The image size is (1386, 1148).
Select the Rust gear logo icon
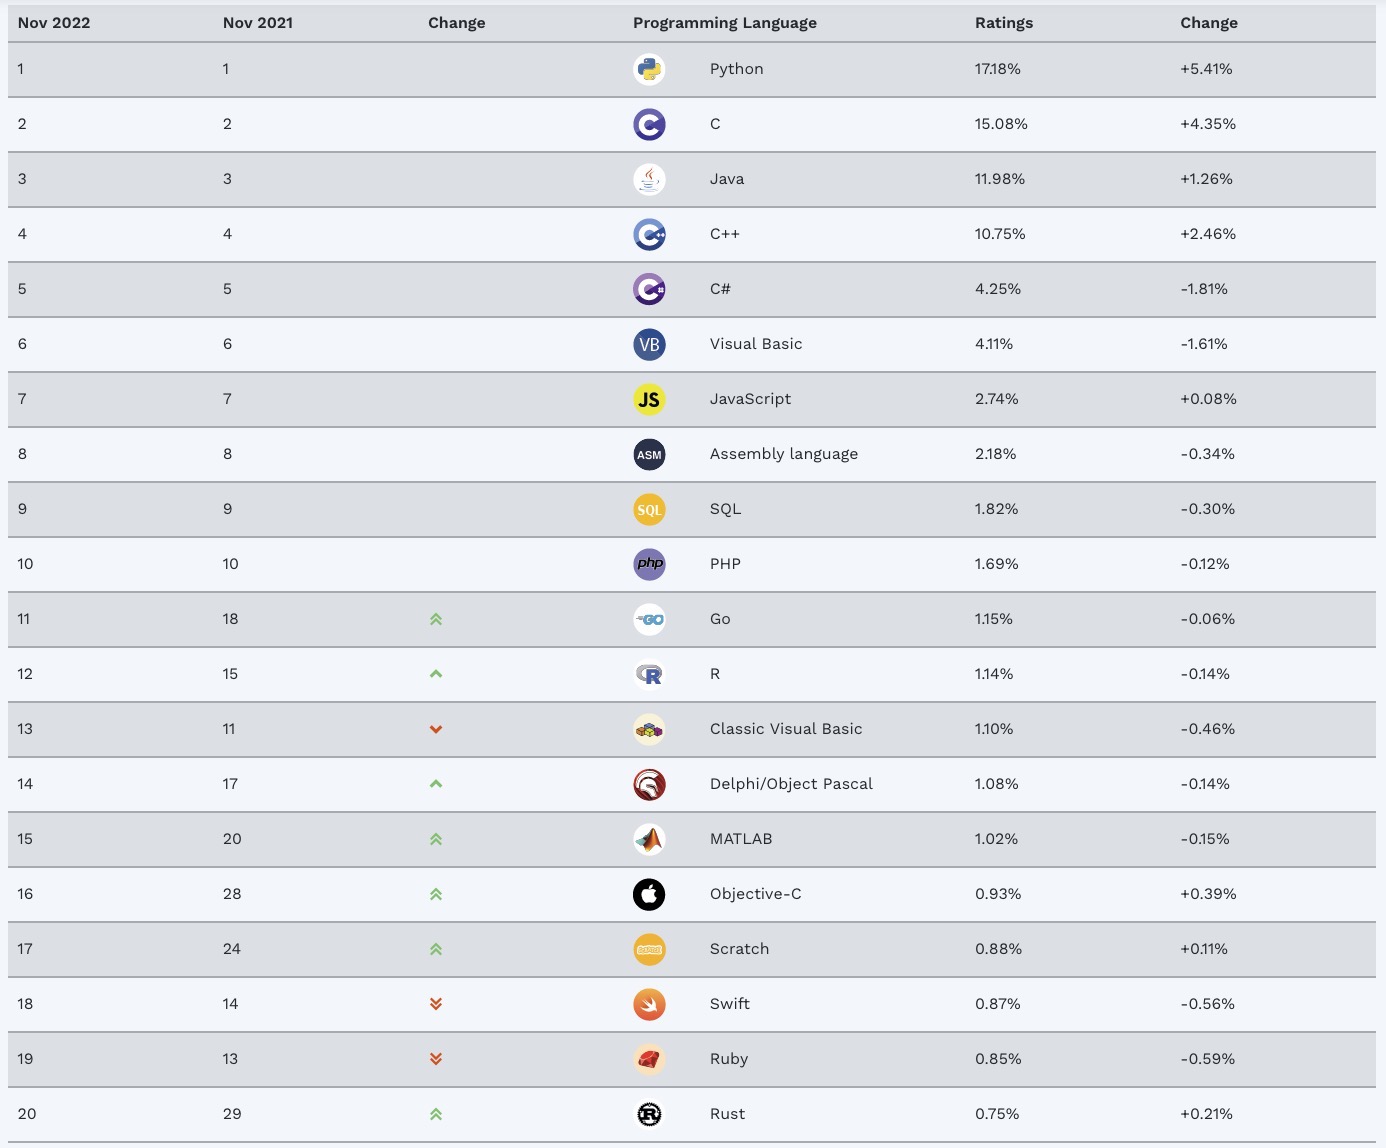pyautogui.click(x=649, y=1114)
